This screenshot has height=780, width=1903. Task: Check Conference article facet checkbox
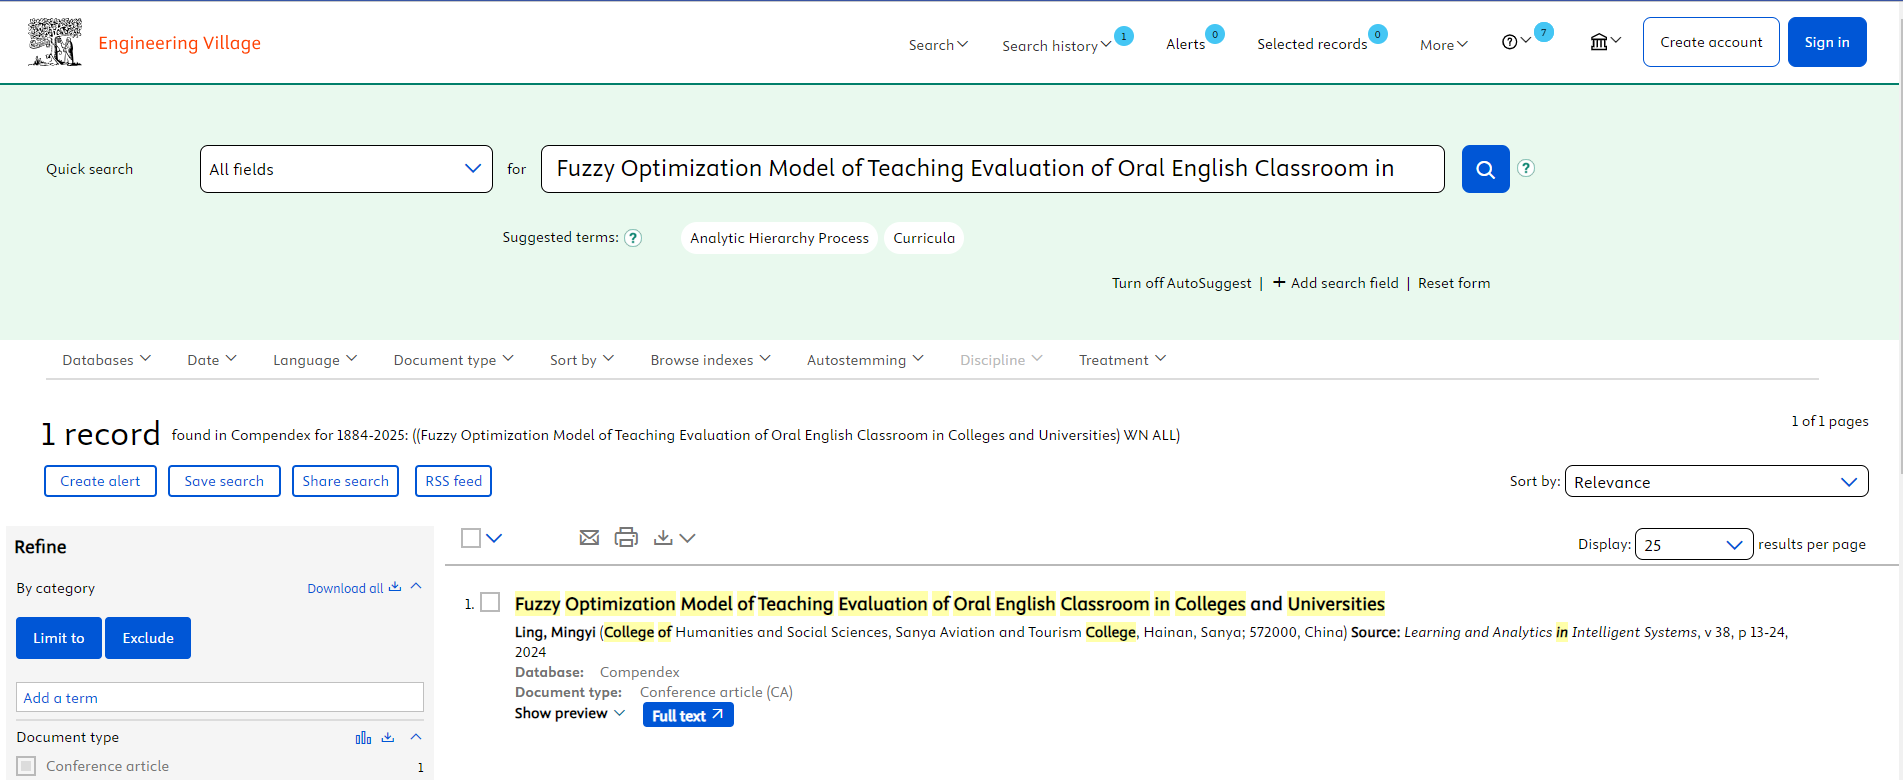point(27,766)
